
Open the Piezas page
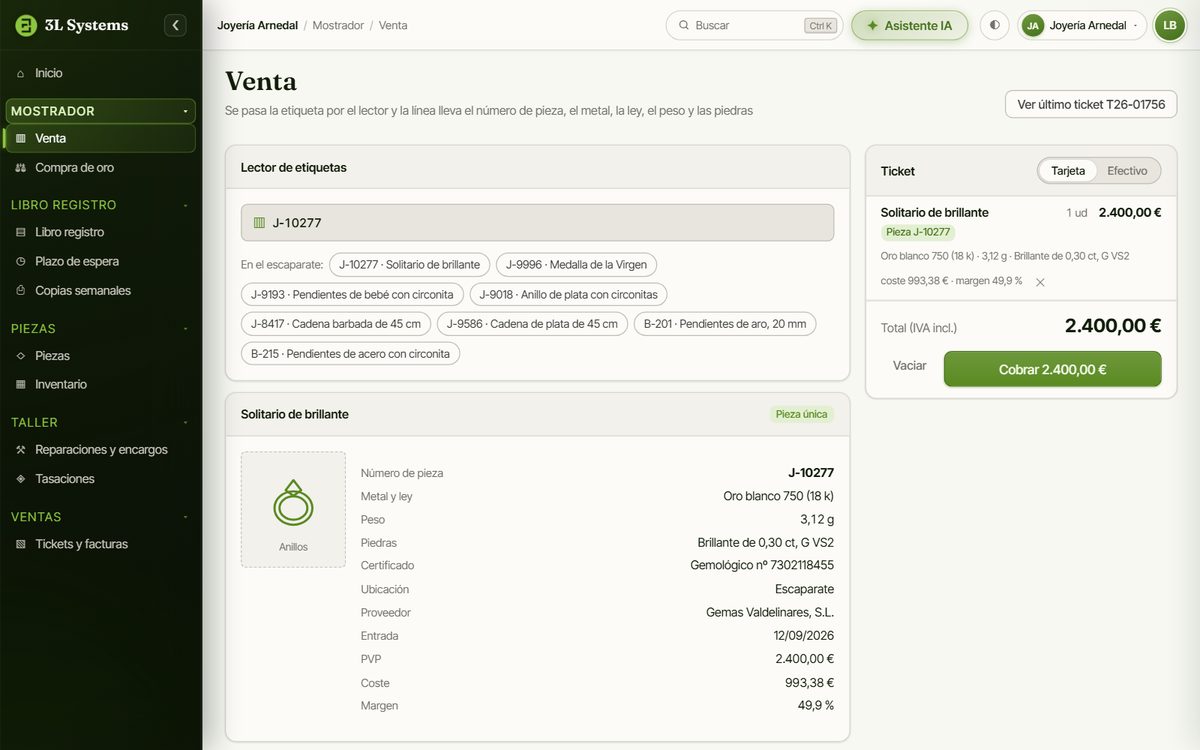pos(101,355)
